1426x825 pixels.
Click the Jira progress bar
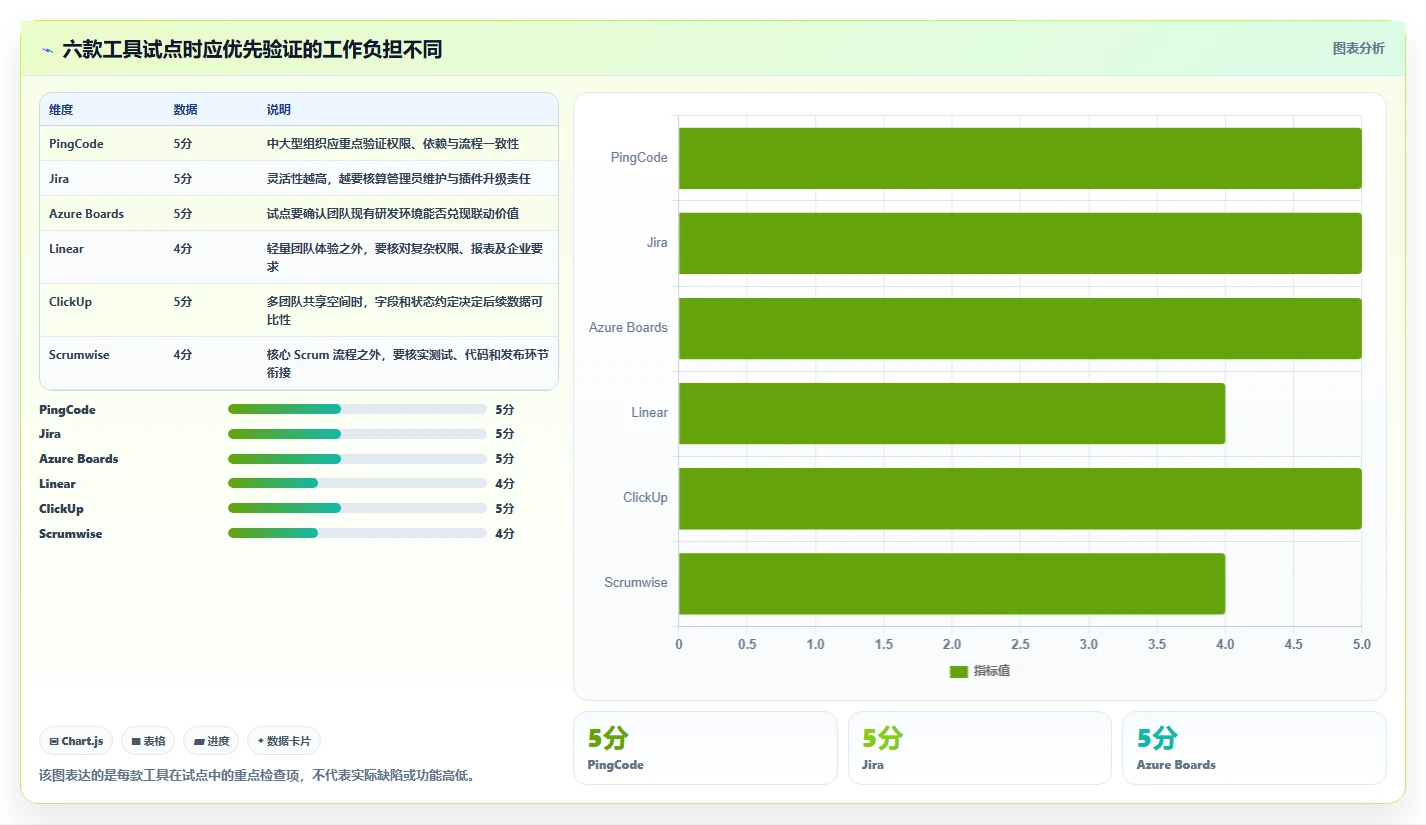tap(357, 434)
